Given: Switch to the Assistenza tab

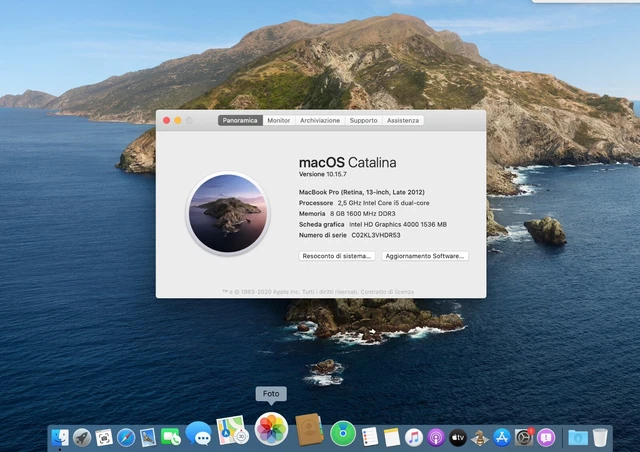Looking at the screenshot, I should 403,120.
